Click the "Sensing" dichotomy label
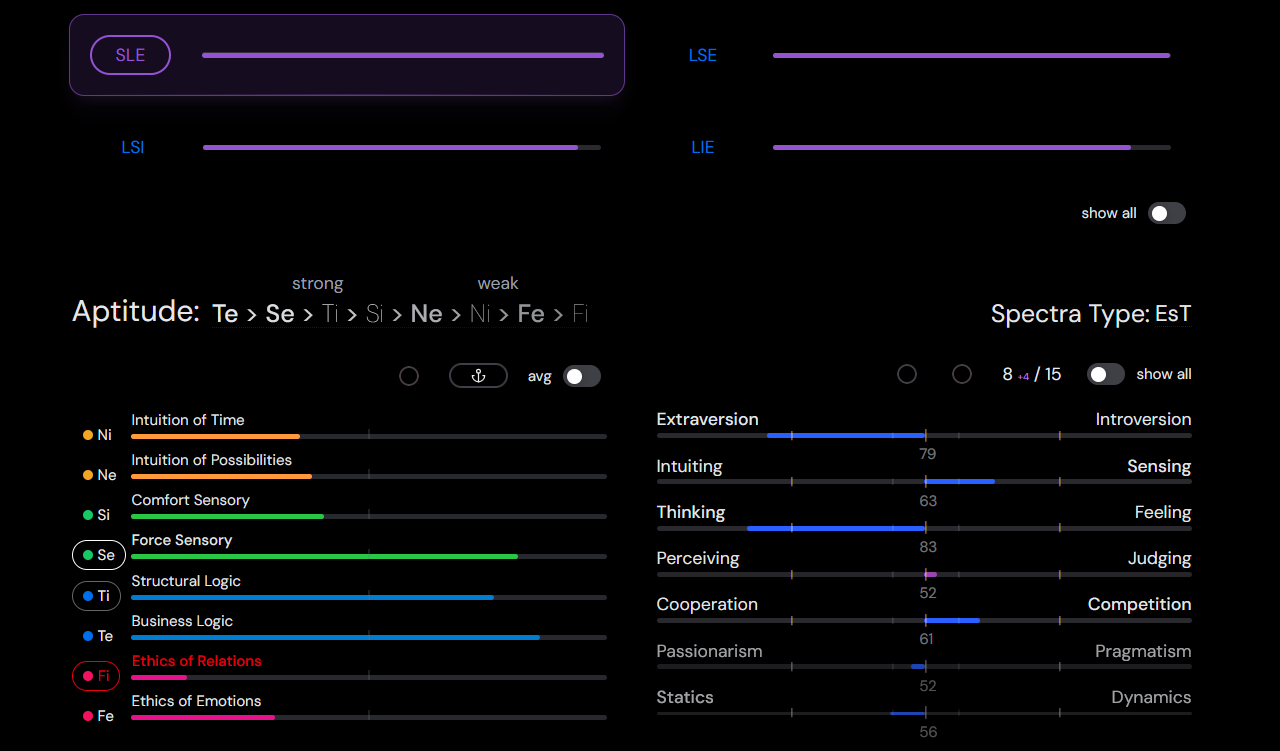This screenshot has height=751, width=1280. 1159,466
